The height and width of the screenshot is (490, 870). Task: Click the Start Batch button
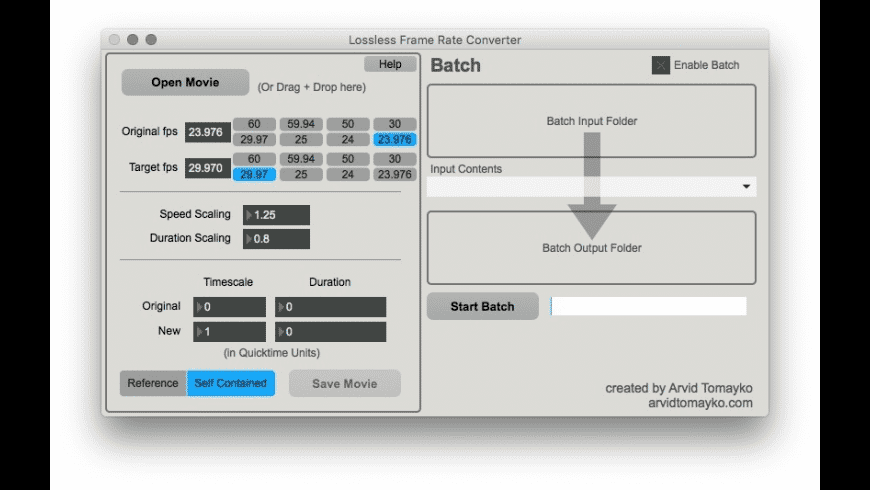click(x=482, y=306)
